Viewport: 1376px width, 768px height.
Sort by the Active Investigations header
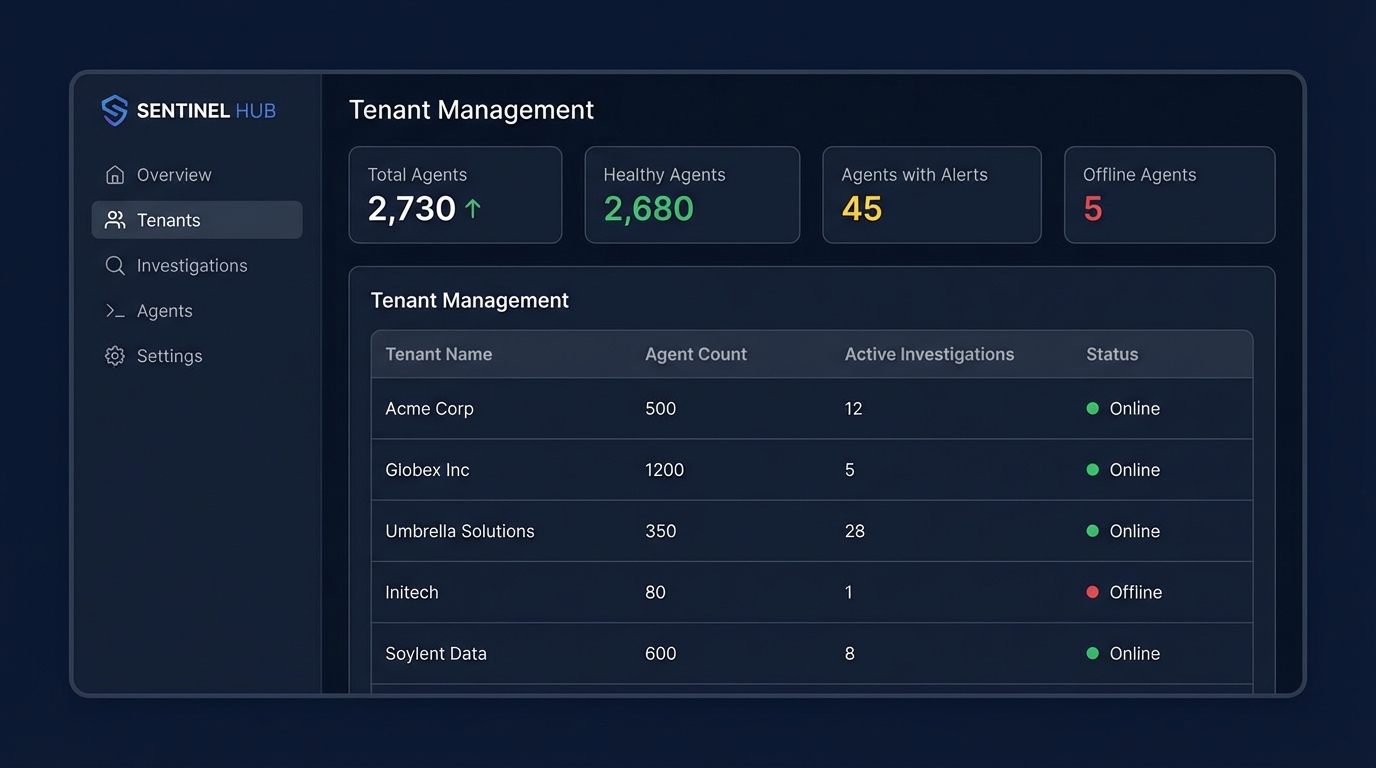click(x=929, y=354)
